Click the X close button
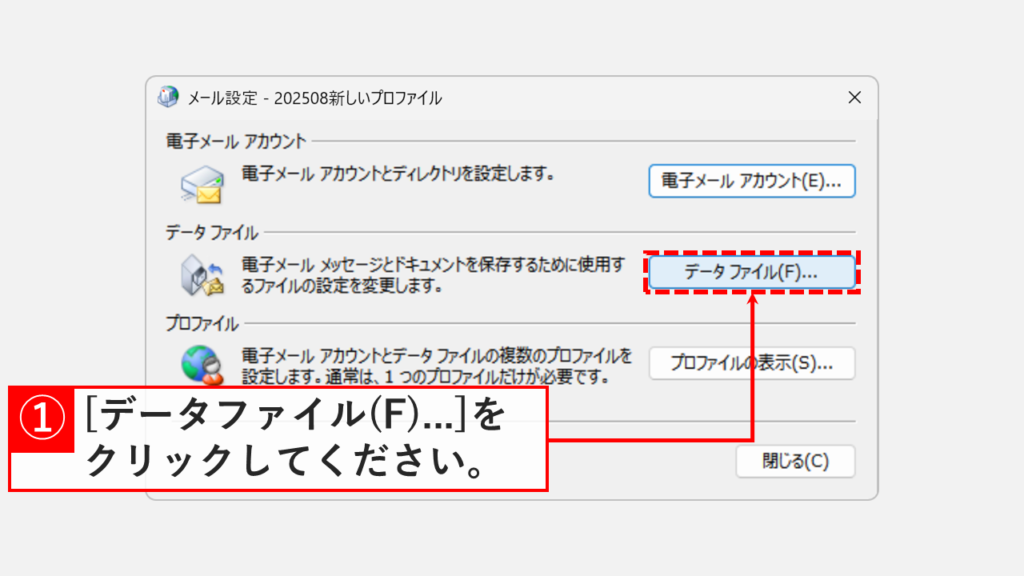Viewport: 1024px width, 576px height. pyautogui.click(x=855, y=99)
